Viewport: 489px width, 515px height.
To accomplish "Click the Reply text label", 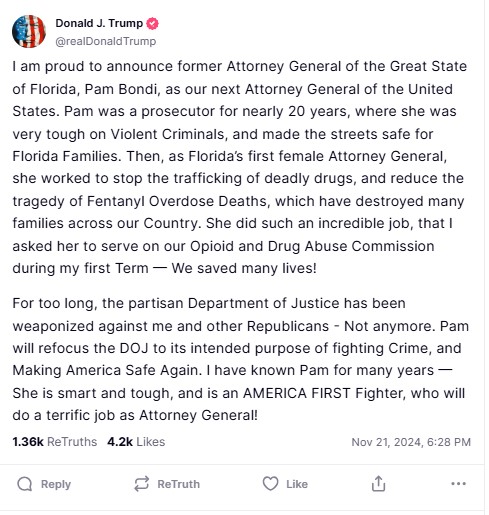I will [56, 484].
